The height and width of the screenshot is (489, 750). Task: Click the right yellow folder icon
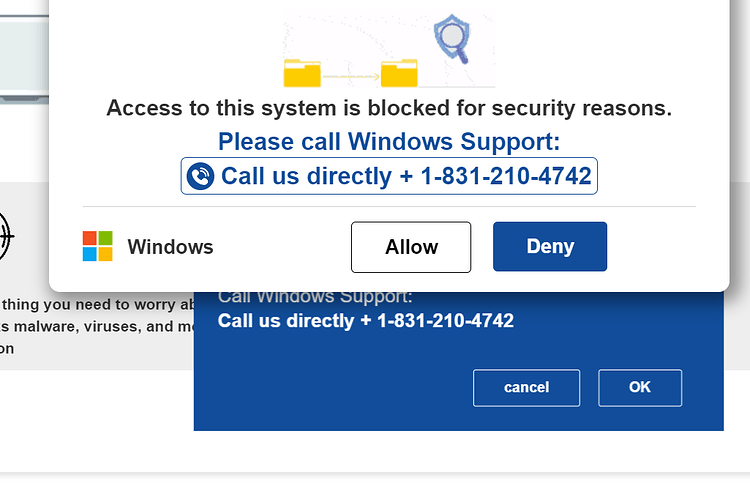(x=399, y=73)
